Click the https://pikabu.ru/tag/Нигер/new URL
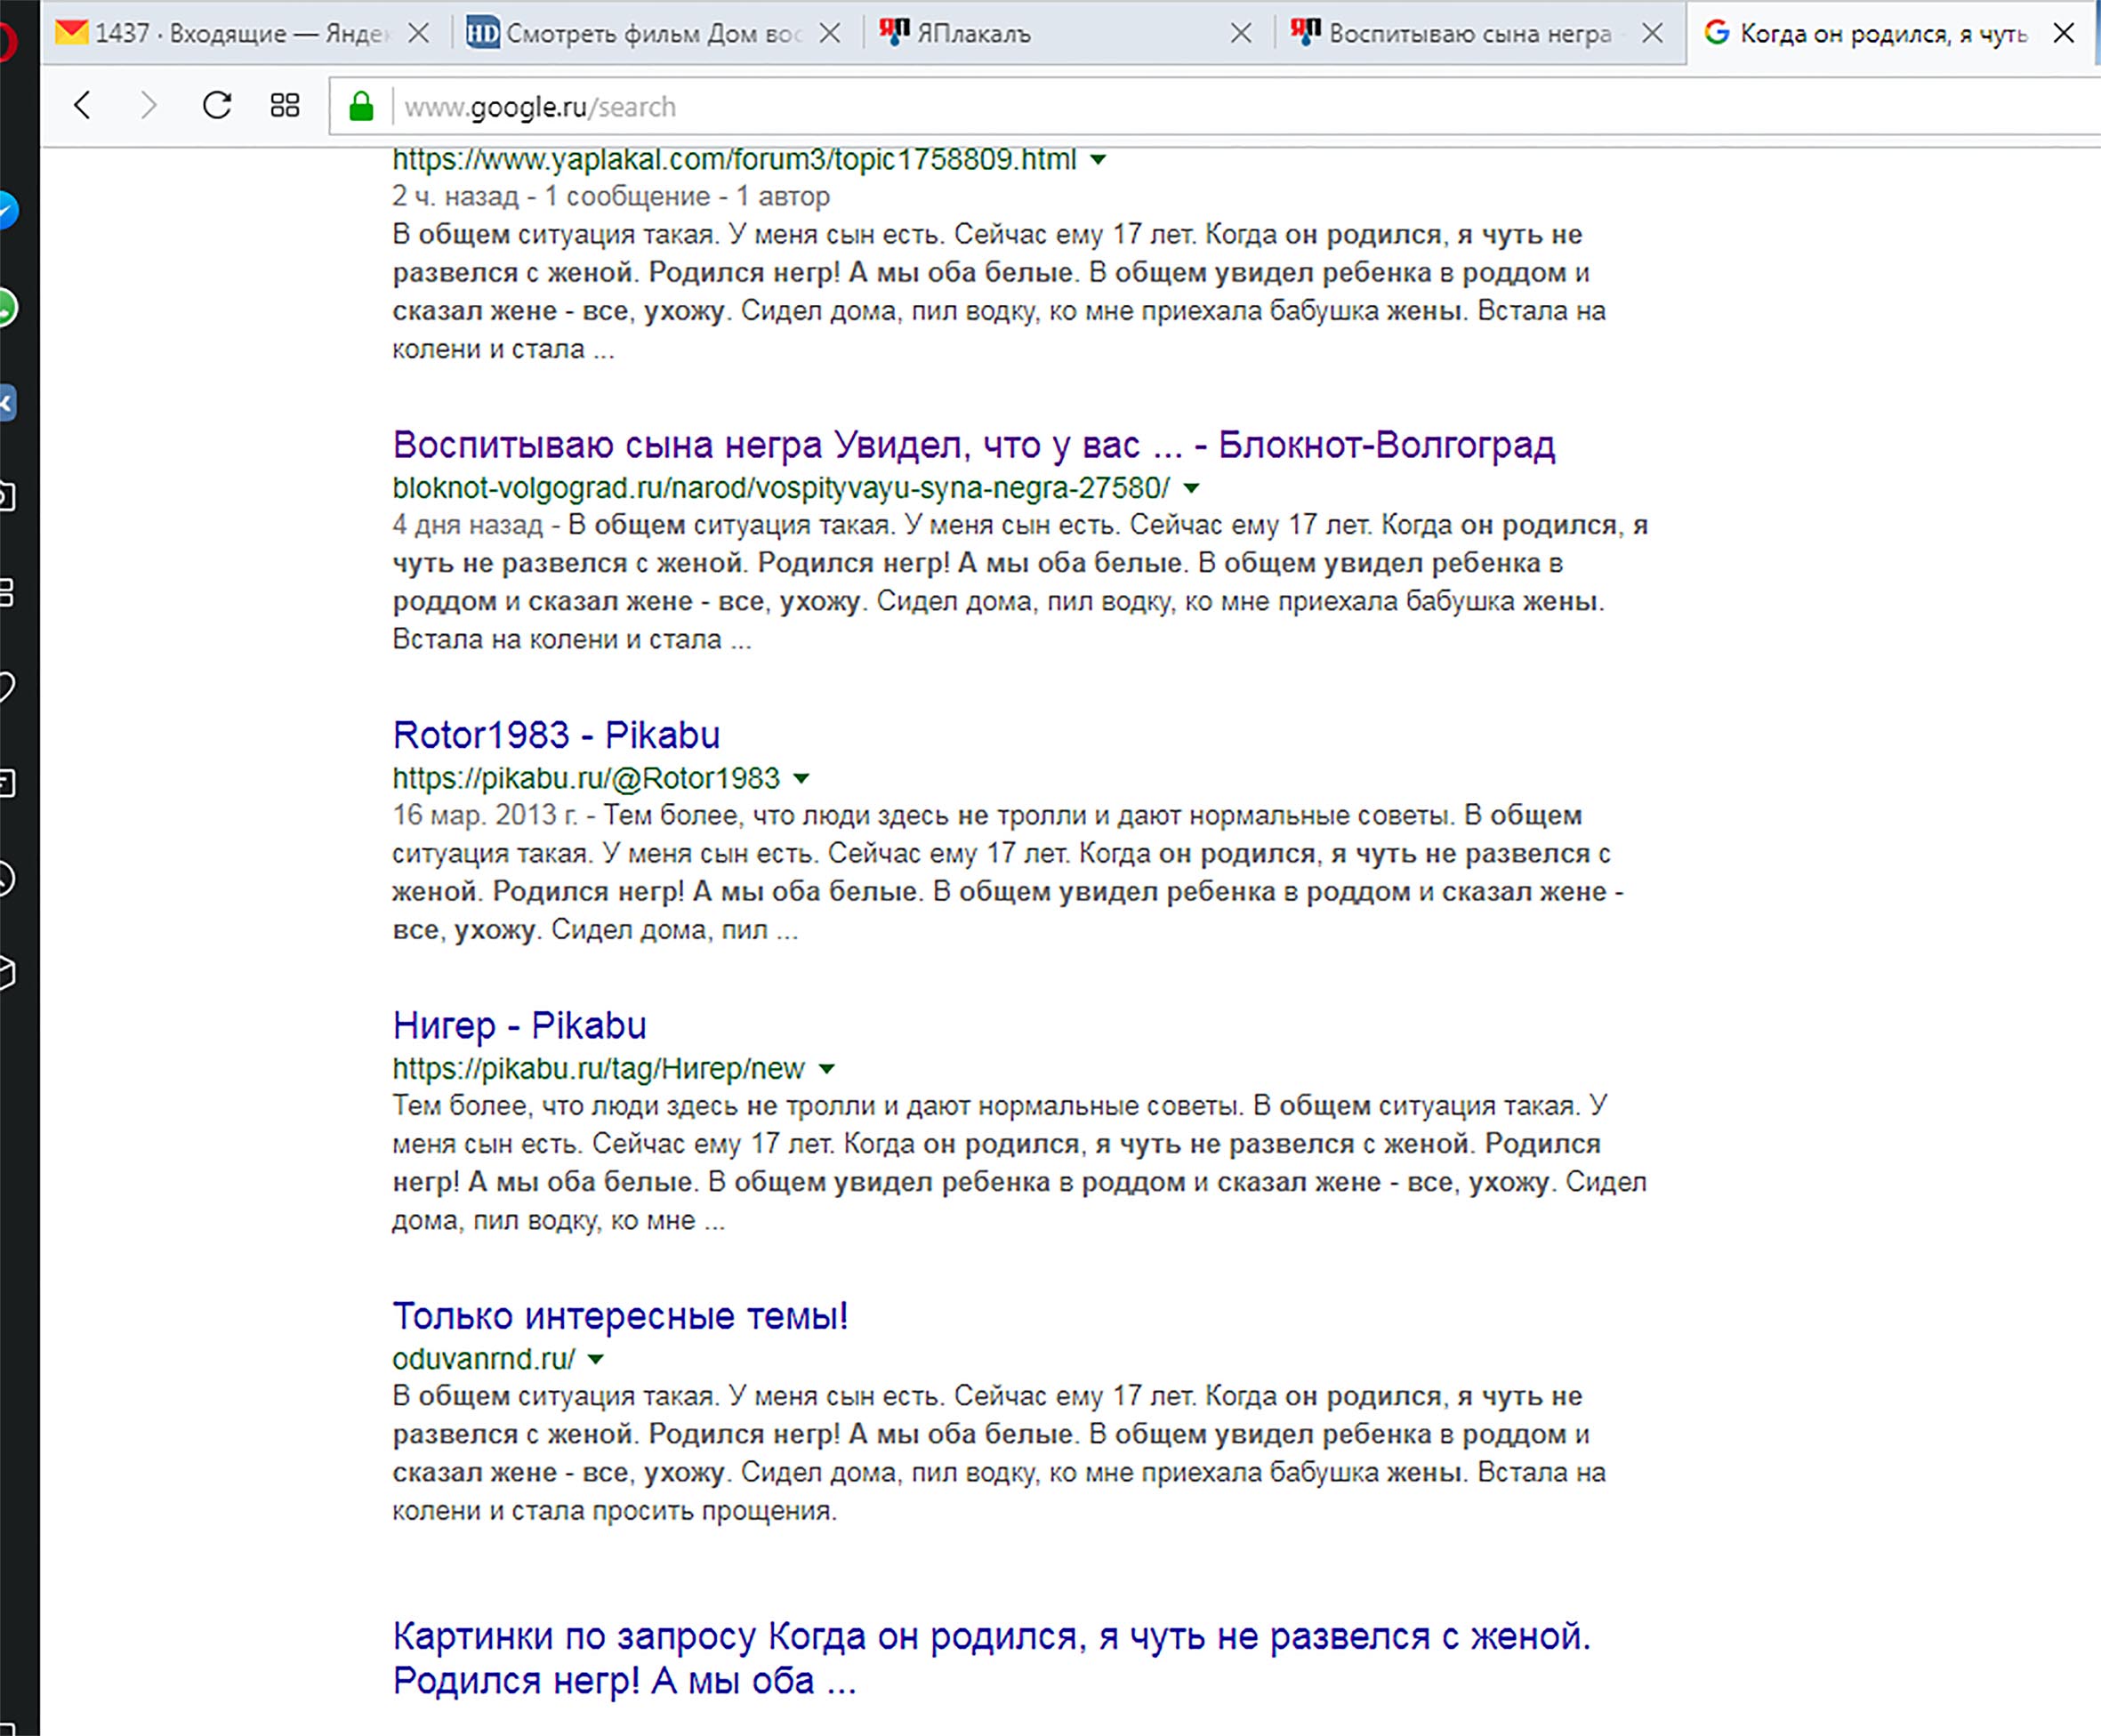2101x1736 pixels. click(x=598, y=1068)
